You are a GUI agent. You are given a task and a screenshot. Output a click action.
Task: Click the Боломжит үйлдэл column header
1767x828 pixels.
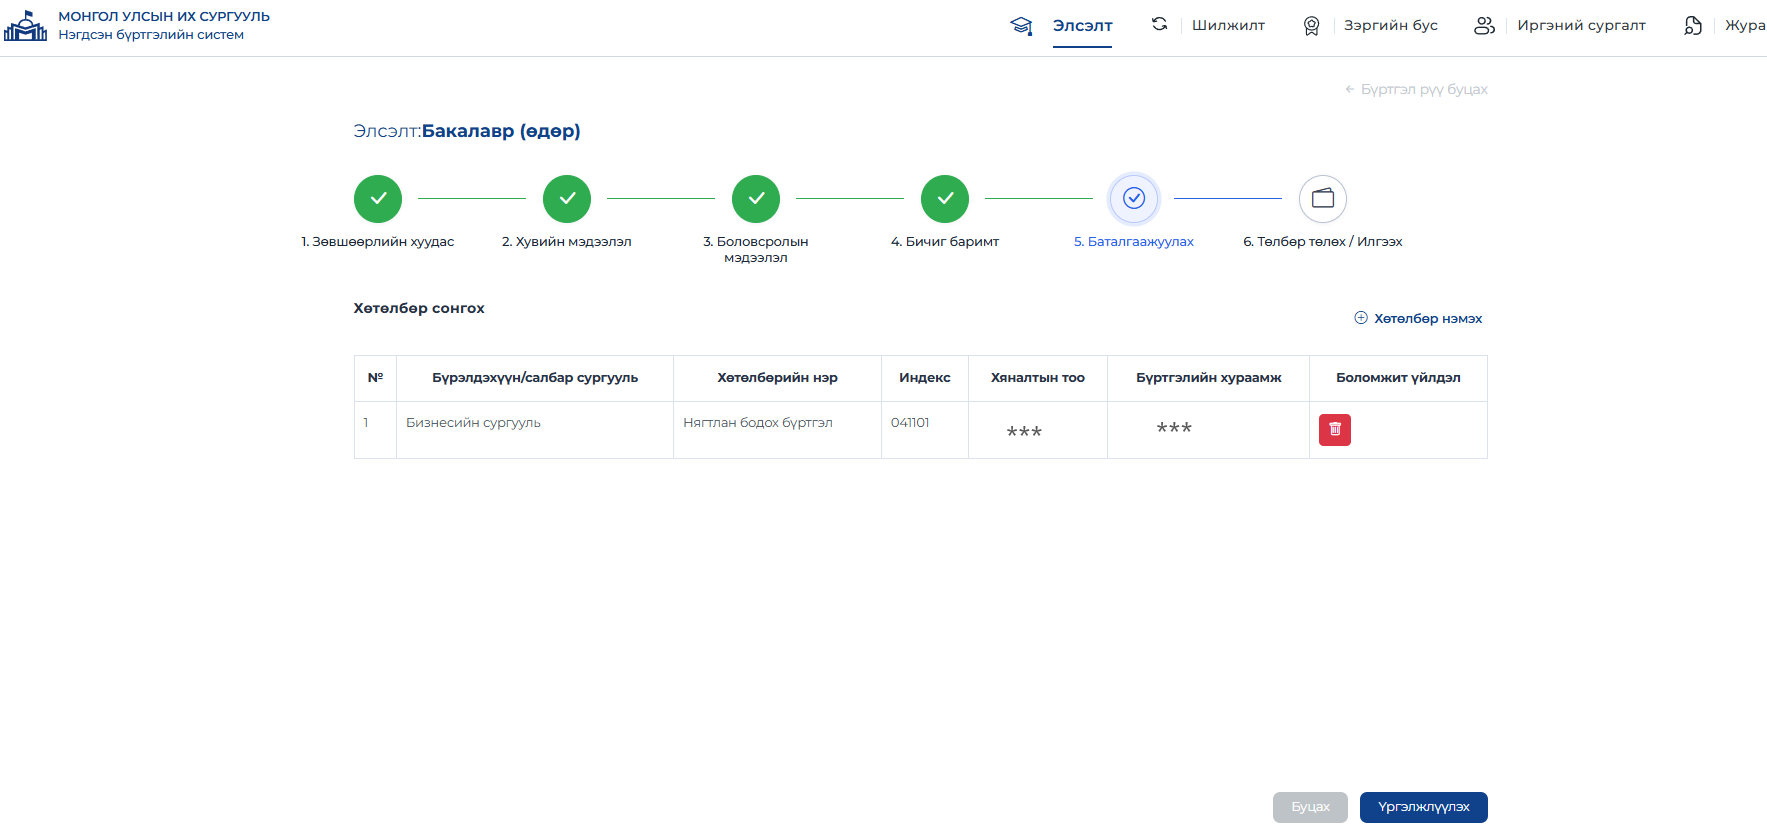1398,378
